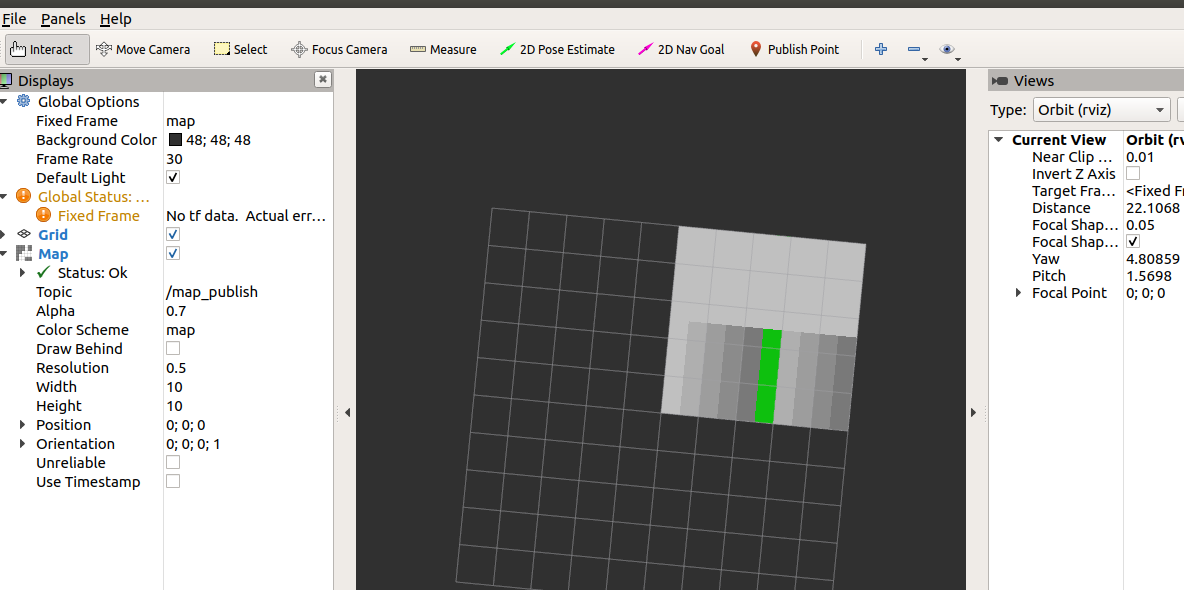Choose the 2D Nav Goal tool
Image resolution: width=1184 pixels, height=590 pixels.
tap(681, 48)
